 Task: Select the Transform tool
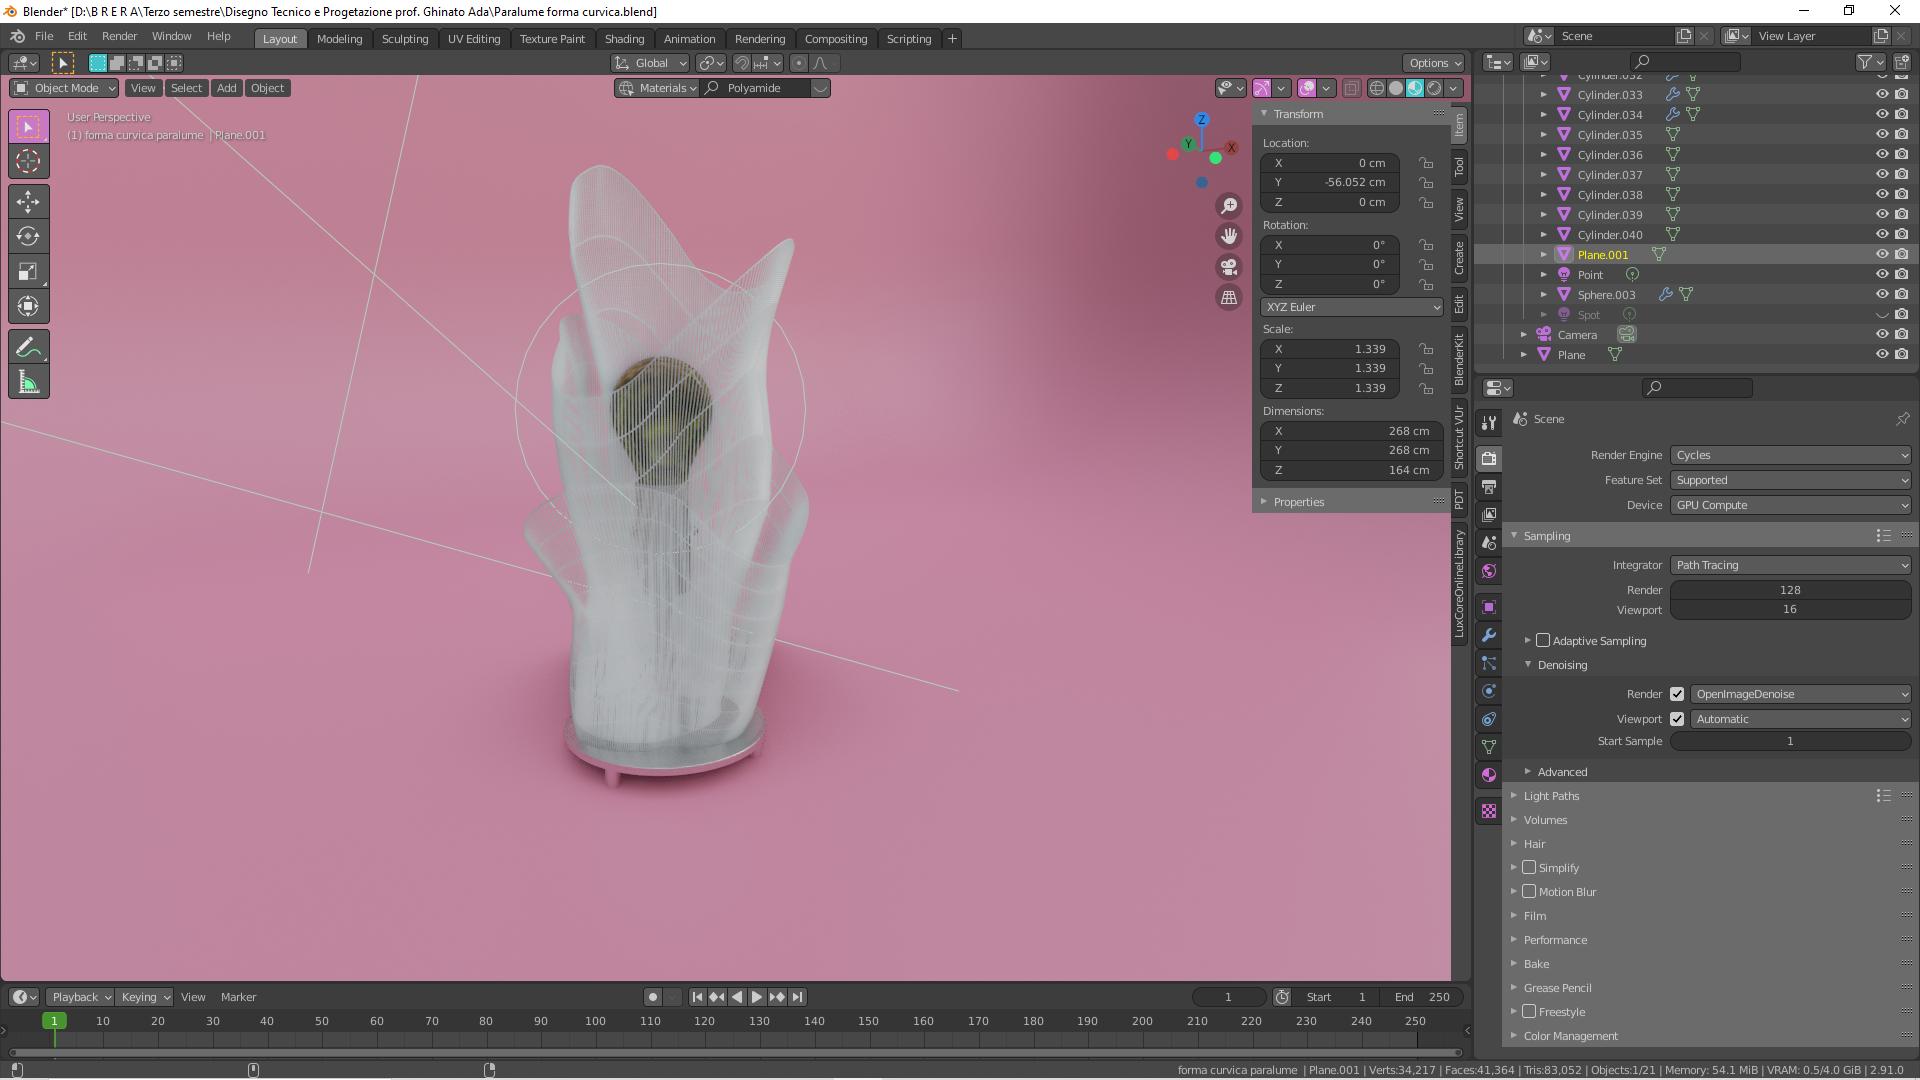(28, 306)
